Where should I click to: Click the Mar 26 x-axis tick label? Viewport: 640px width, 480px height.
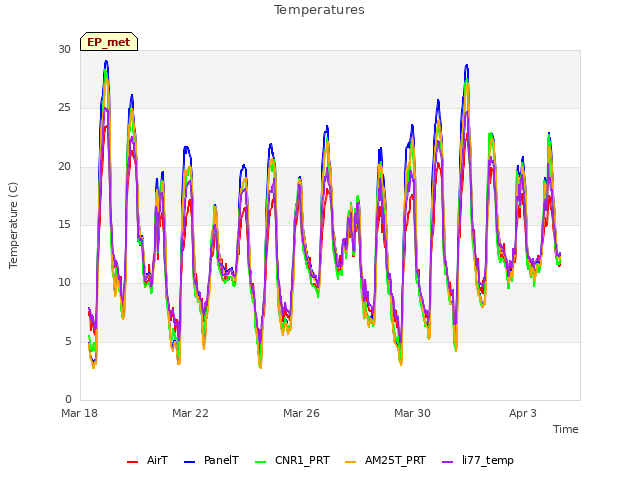[x=301, y=413]
